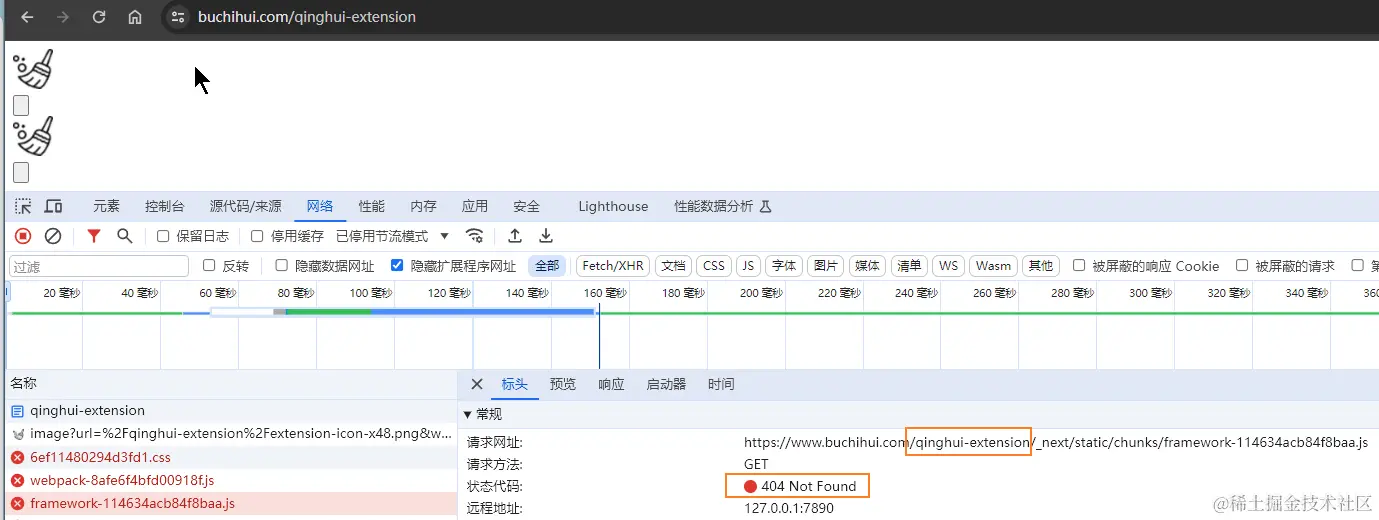Open the Lighthouse tab

(613, 206)
